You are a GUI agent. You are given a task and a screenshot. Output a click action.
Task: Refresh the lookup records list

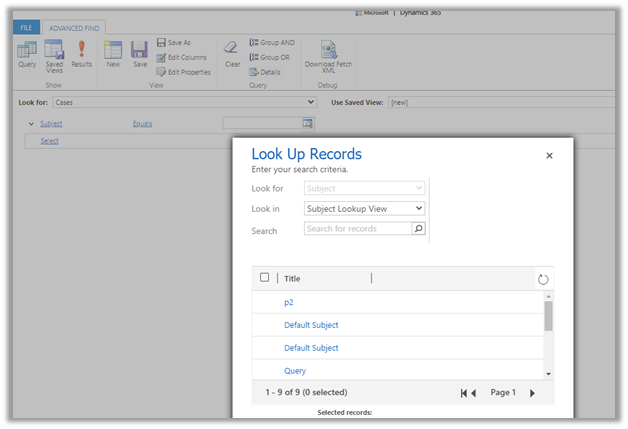543,279
